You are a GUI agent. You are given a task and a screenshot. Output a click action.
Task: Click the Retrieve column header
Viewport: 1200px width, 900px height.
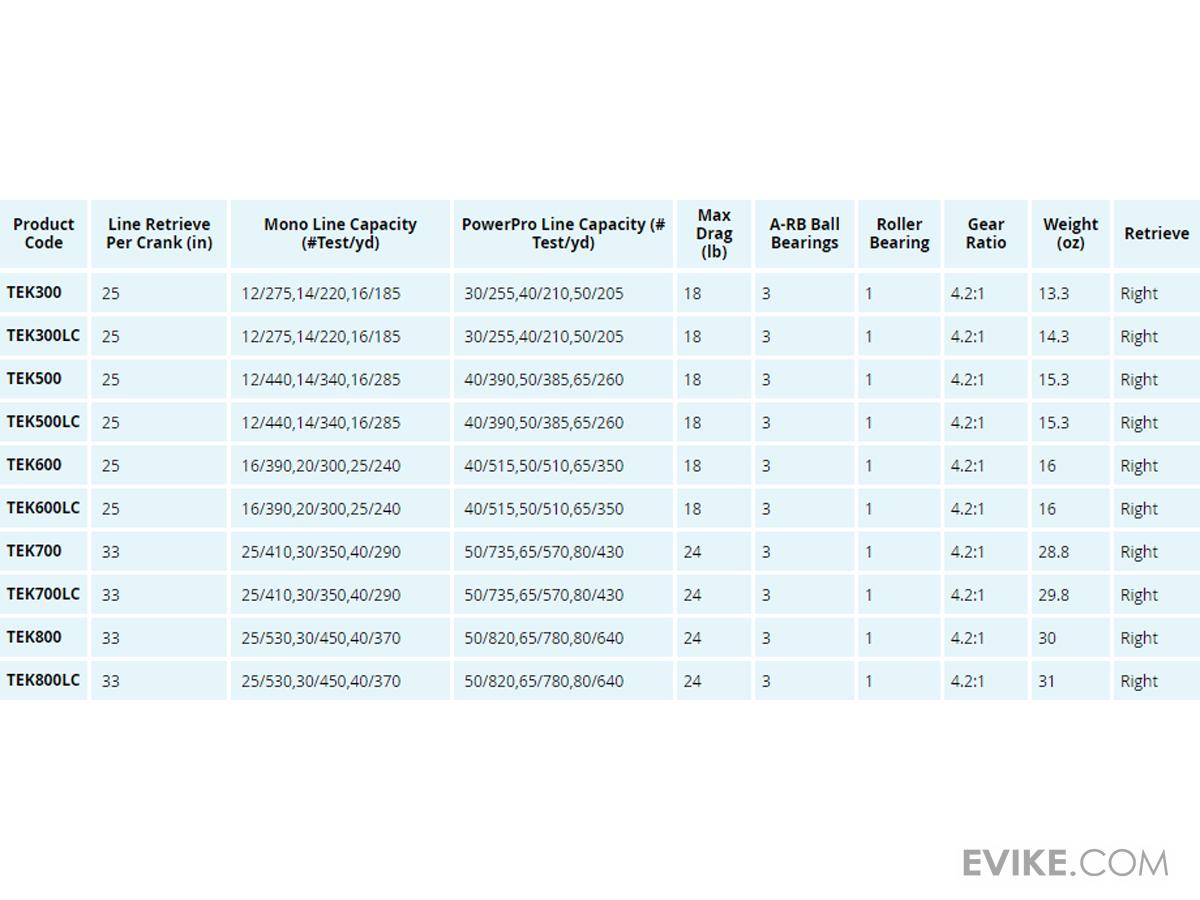pos(1156,234)
